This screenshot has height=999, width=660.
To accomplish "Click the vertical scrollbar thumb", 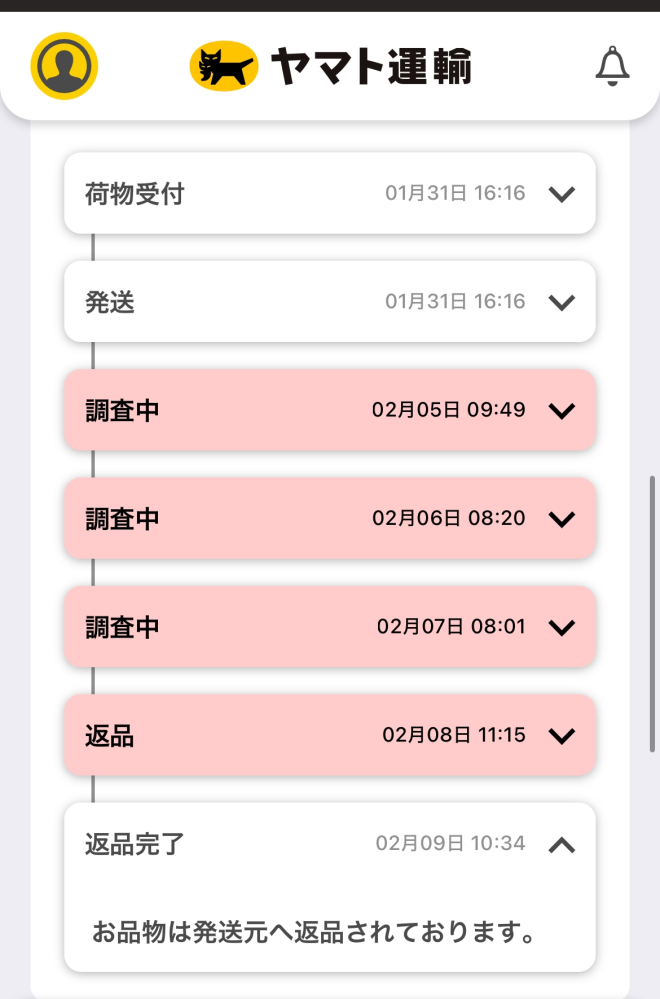I will 652,614.
